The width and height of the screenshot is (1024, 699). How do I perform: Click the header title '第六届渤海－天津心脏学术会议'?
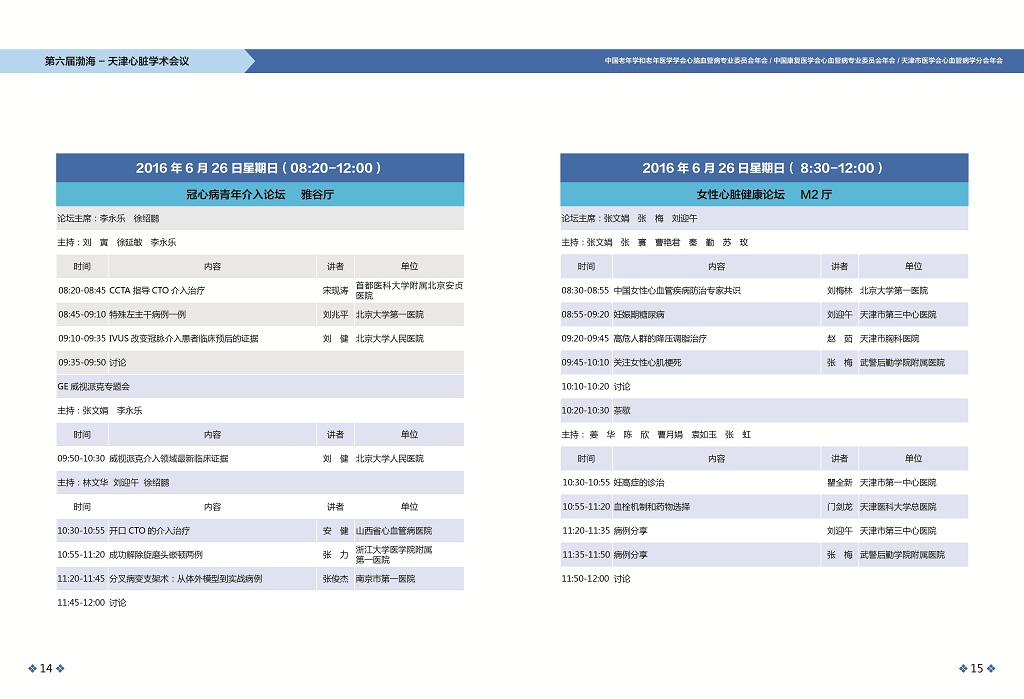click(x=117, y=61)
